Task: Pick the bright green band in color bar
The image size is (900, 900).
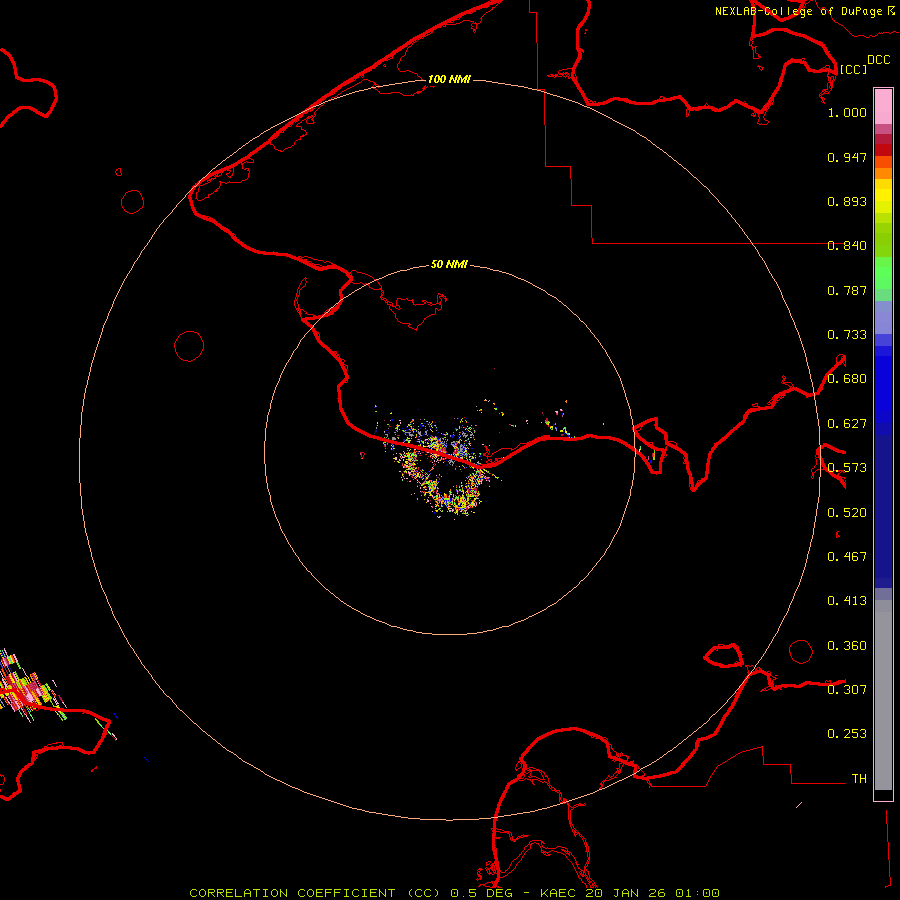Action: [883, 275]
